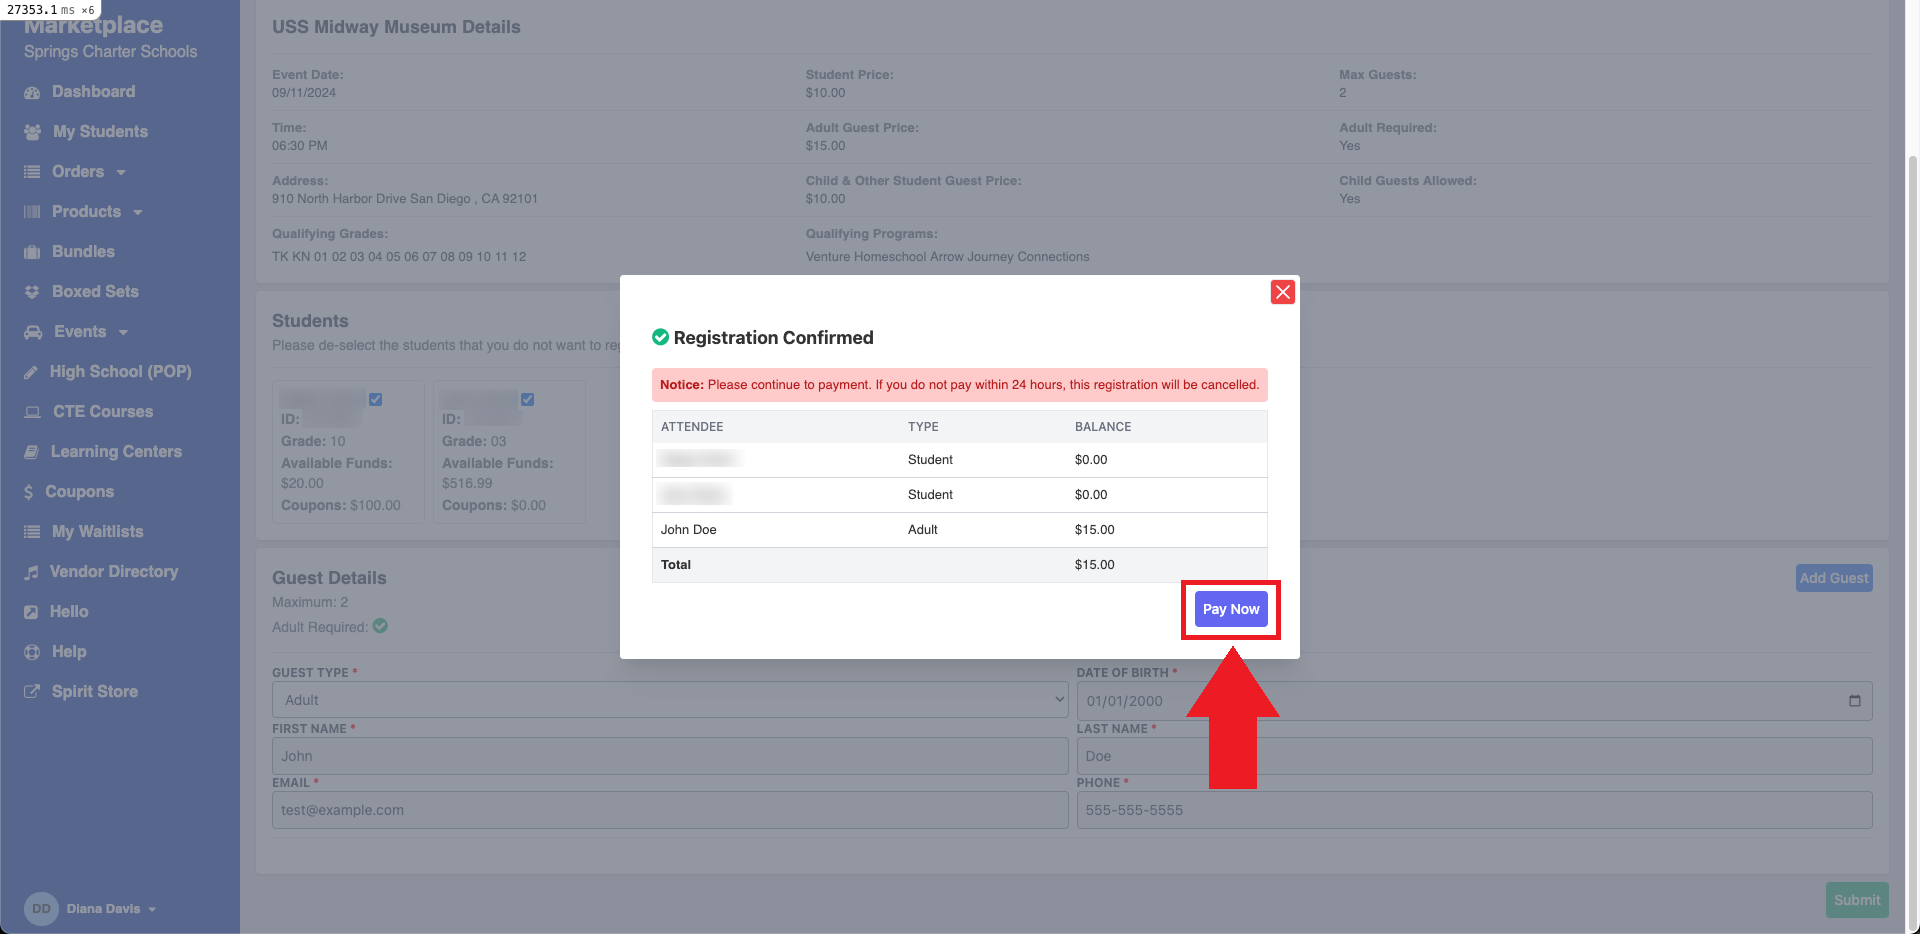
Task: Open Vendor Directory
Action: click(x=114, y=571)
